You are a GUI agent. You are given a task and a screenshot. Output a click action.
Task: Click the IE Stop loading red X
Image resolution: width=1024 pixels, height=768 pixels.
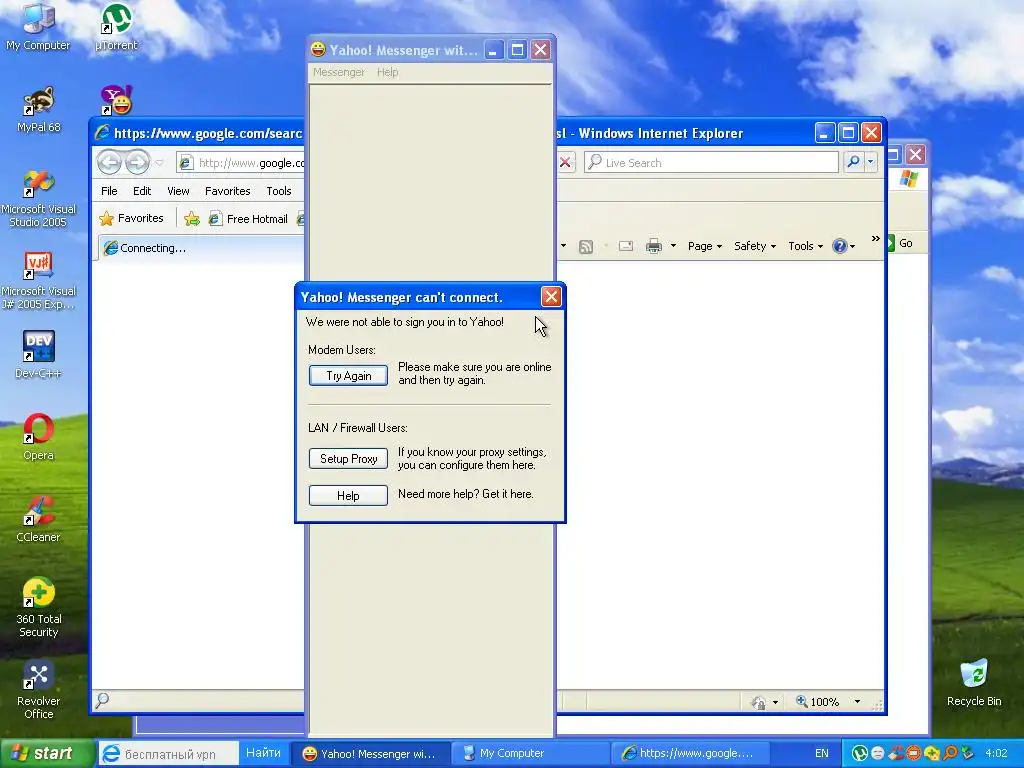566,163
